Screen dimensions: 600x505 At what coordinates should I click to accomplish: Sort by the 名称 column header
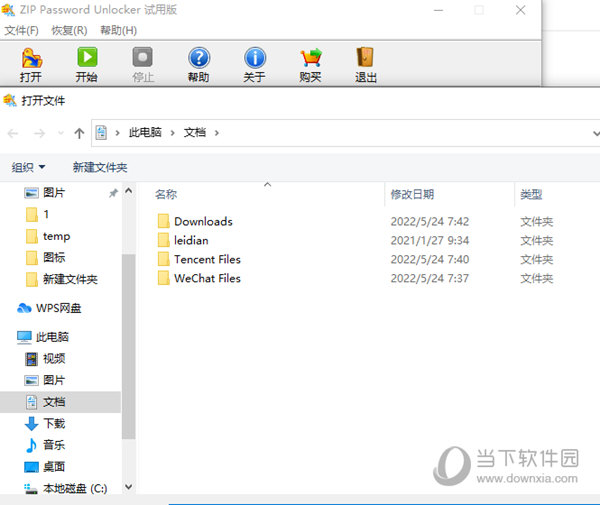[166, 194]
